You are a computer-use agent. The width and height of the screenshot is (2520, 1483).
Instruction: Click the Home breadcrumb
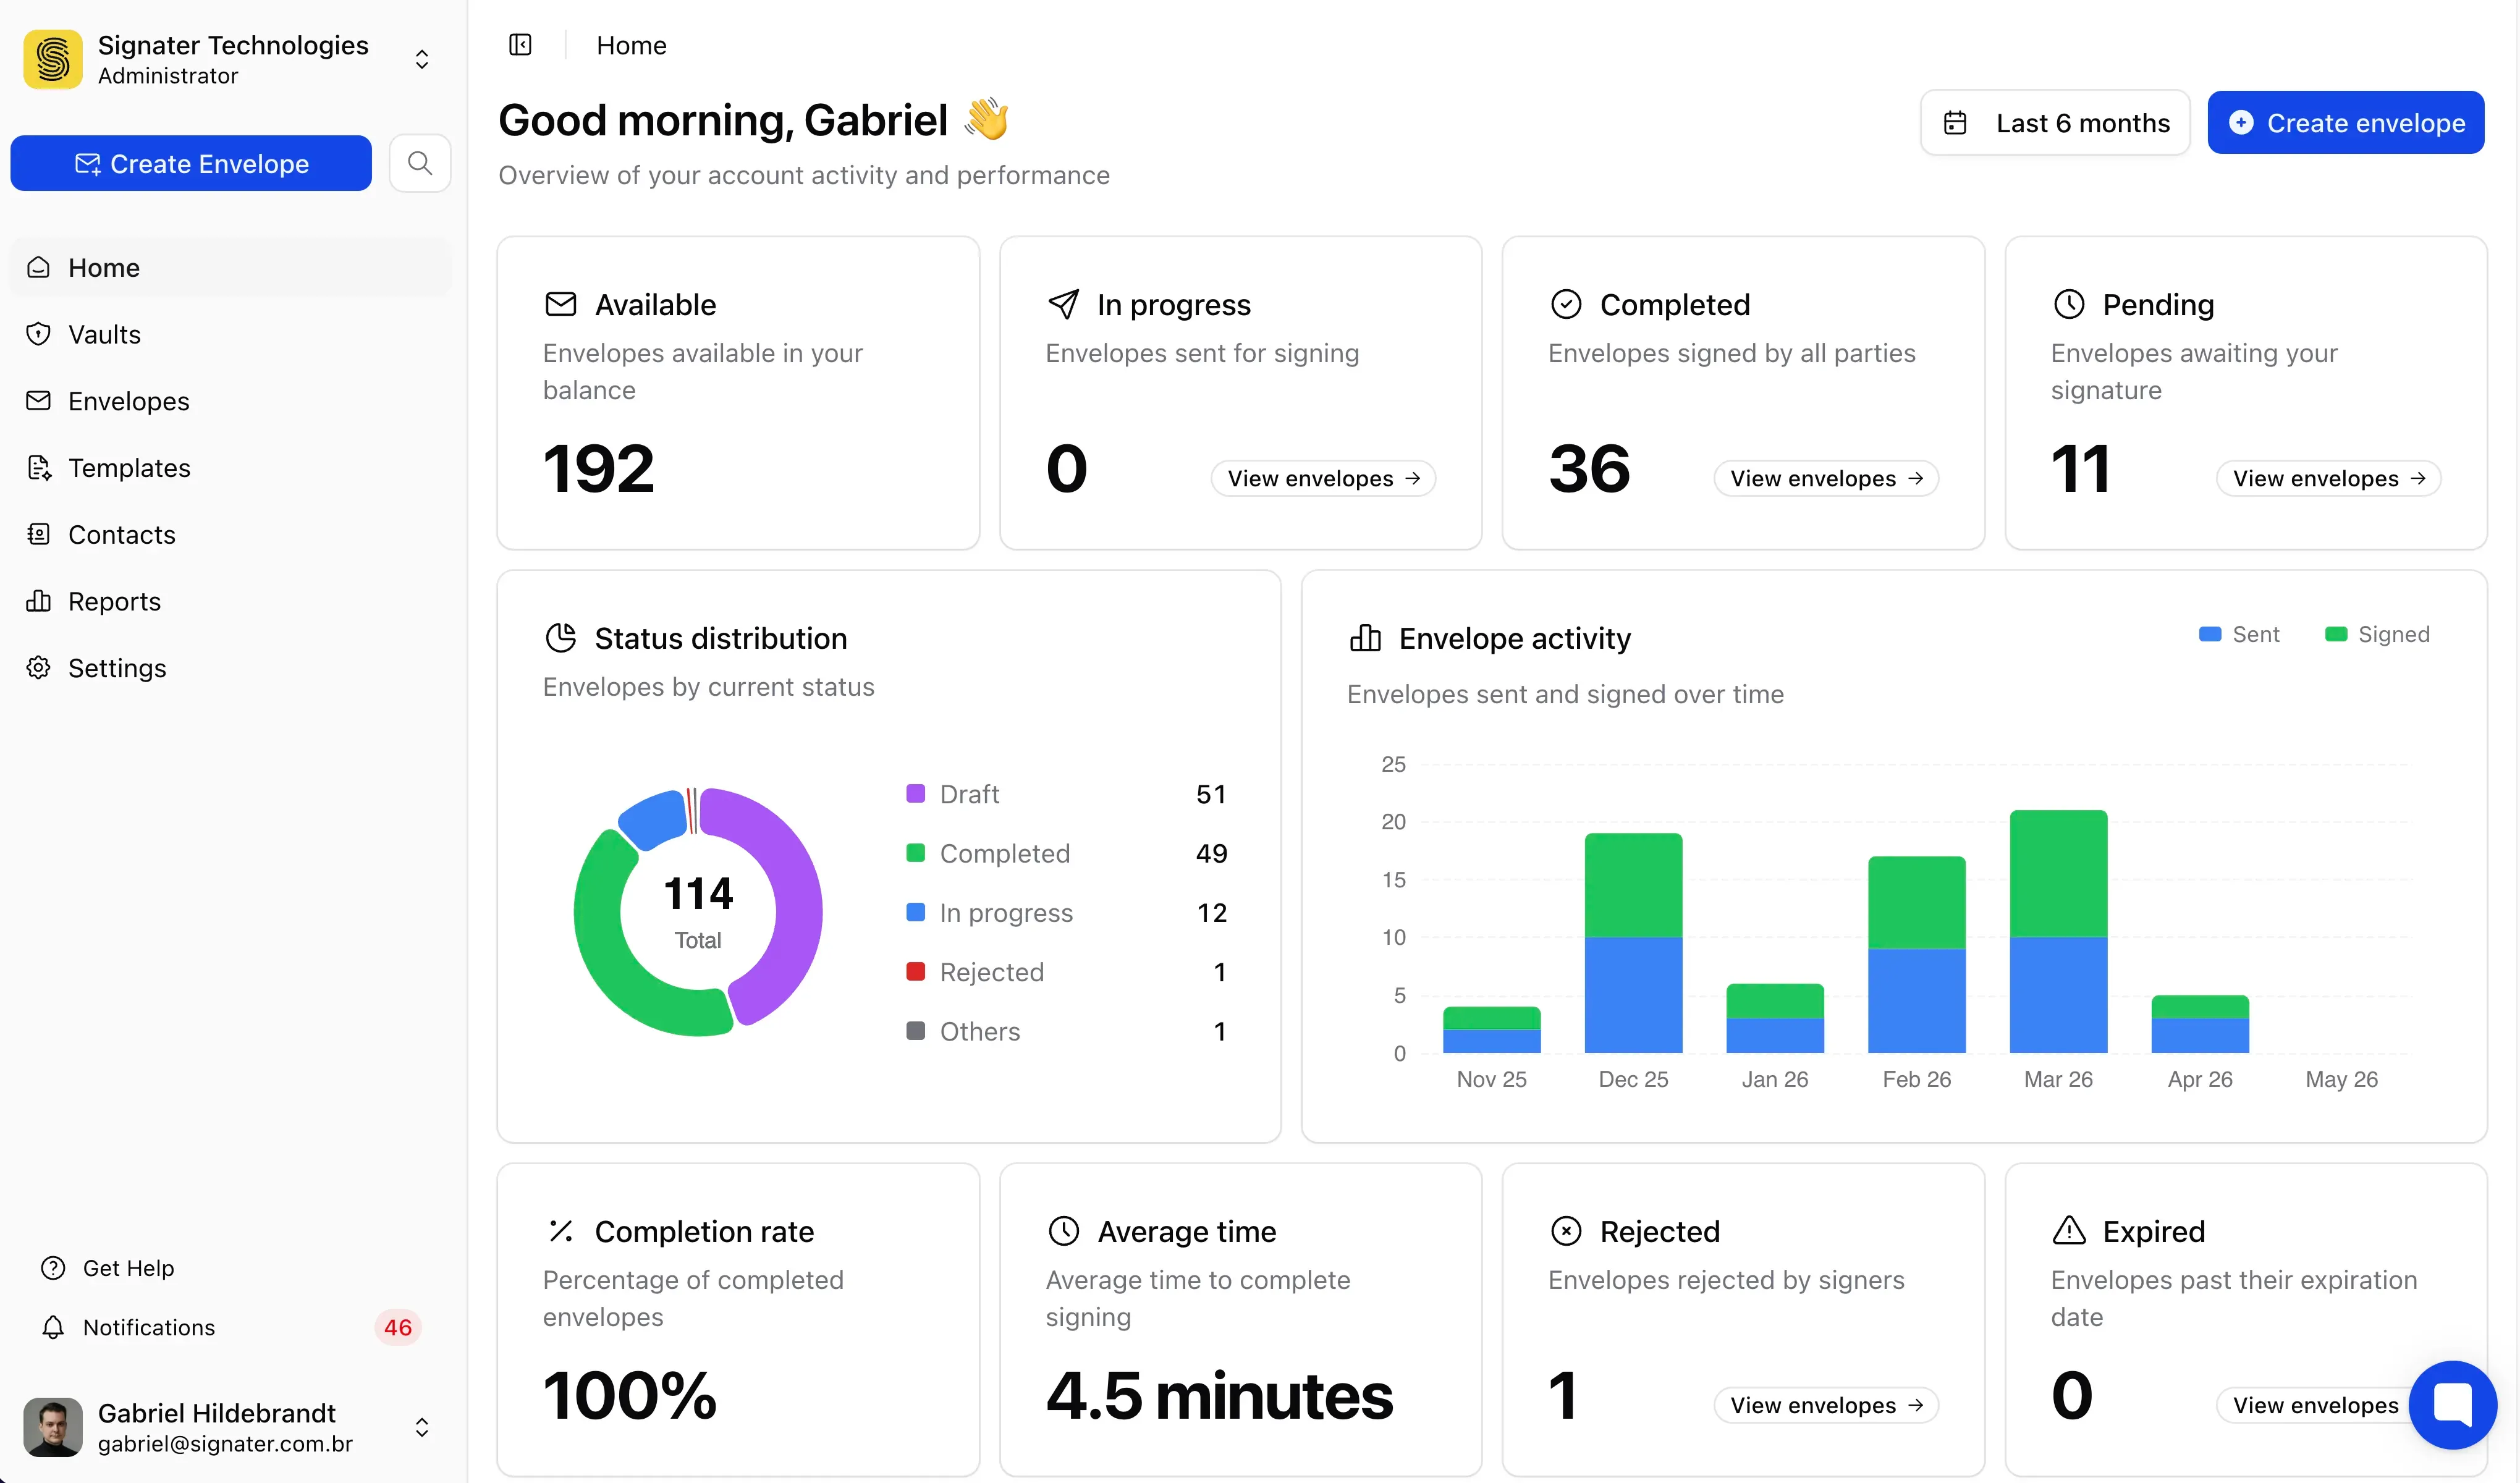(631, 45)
